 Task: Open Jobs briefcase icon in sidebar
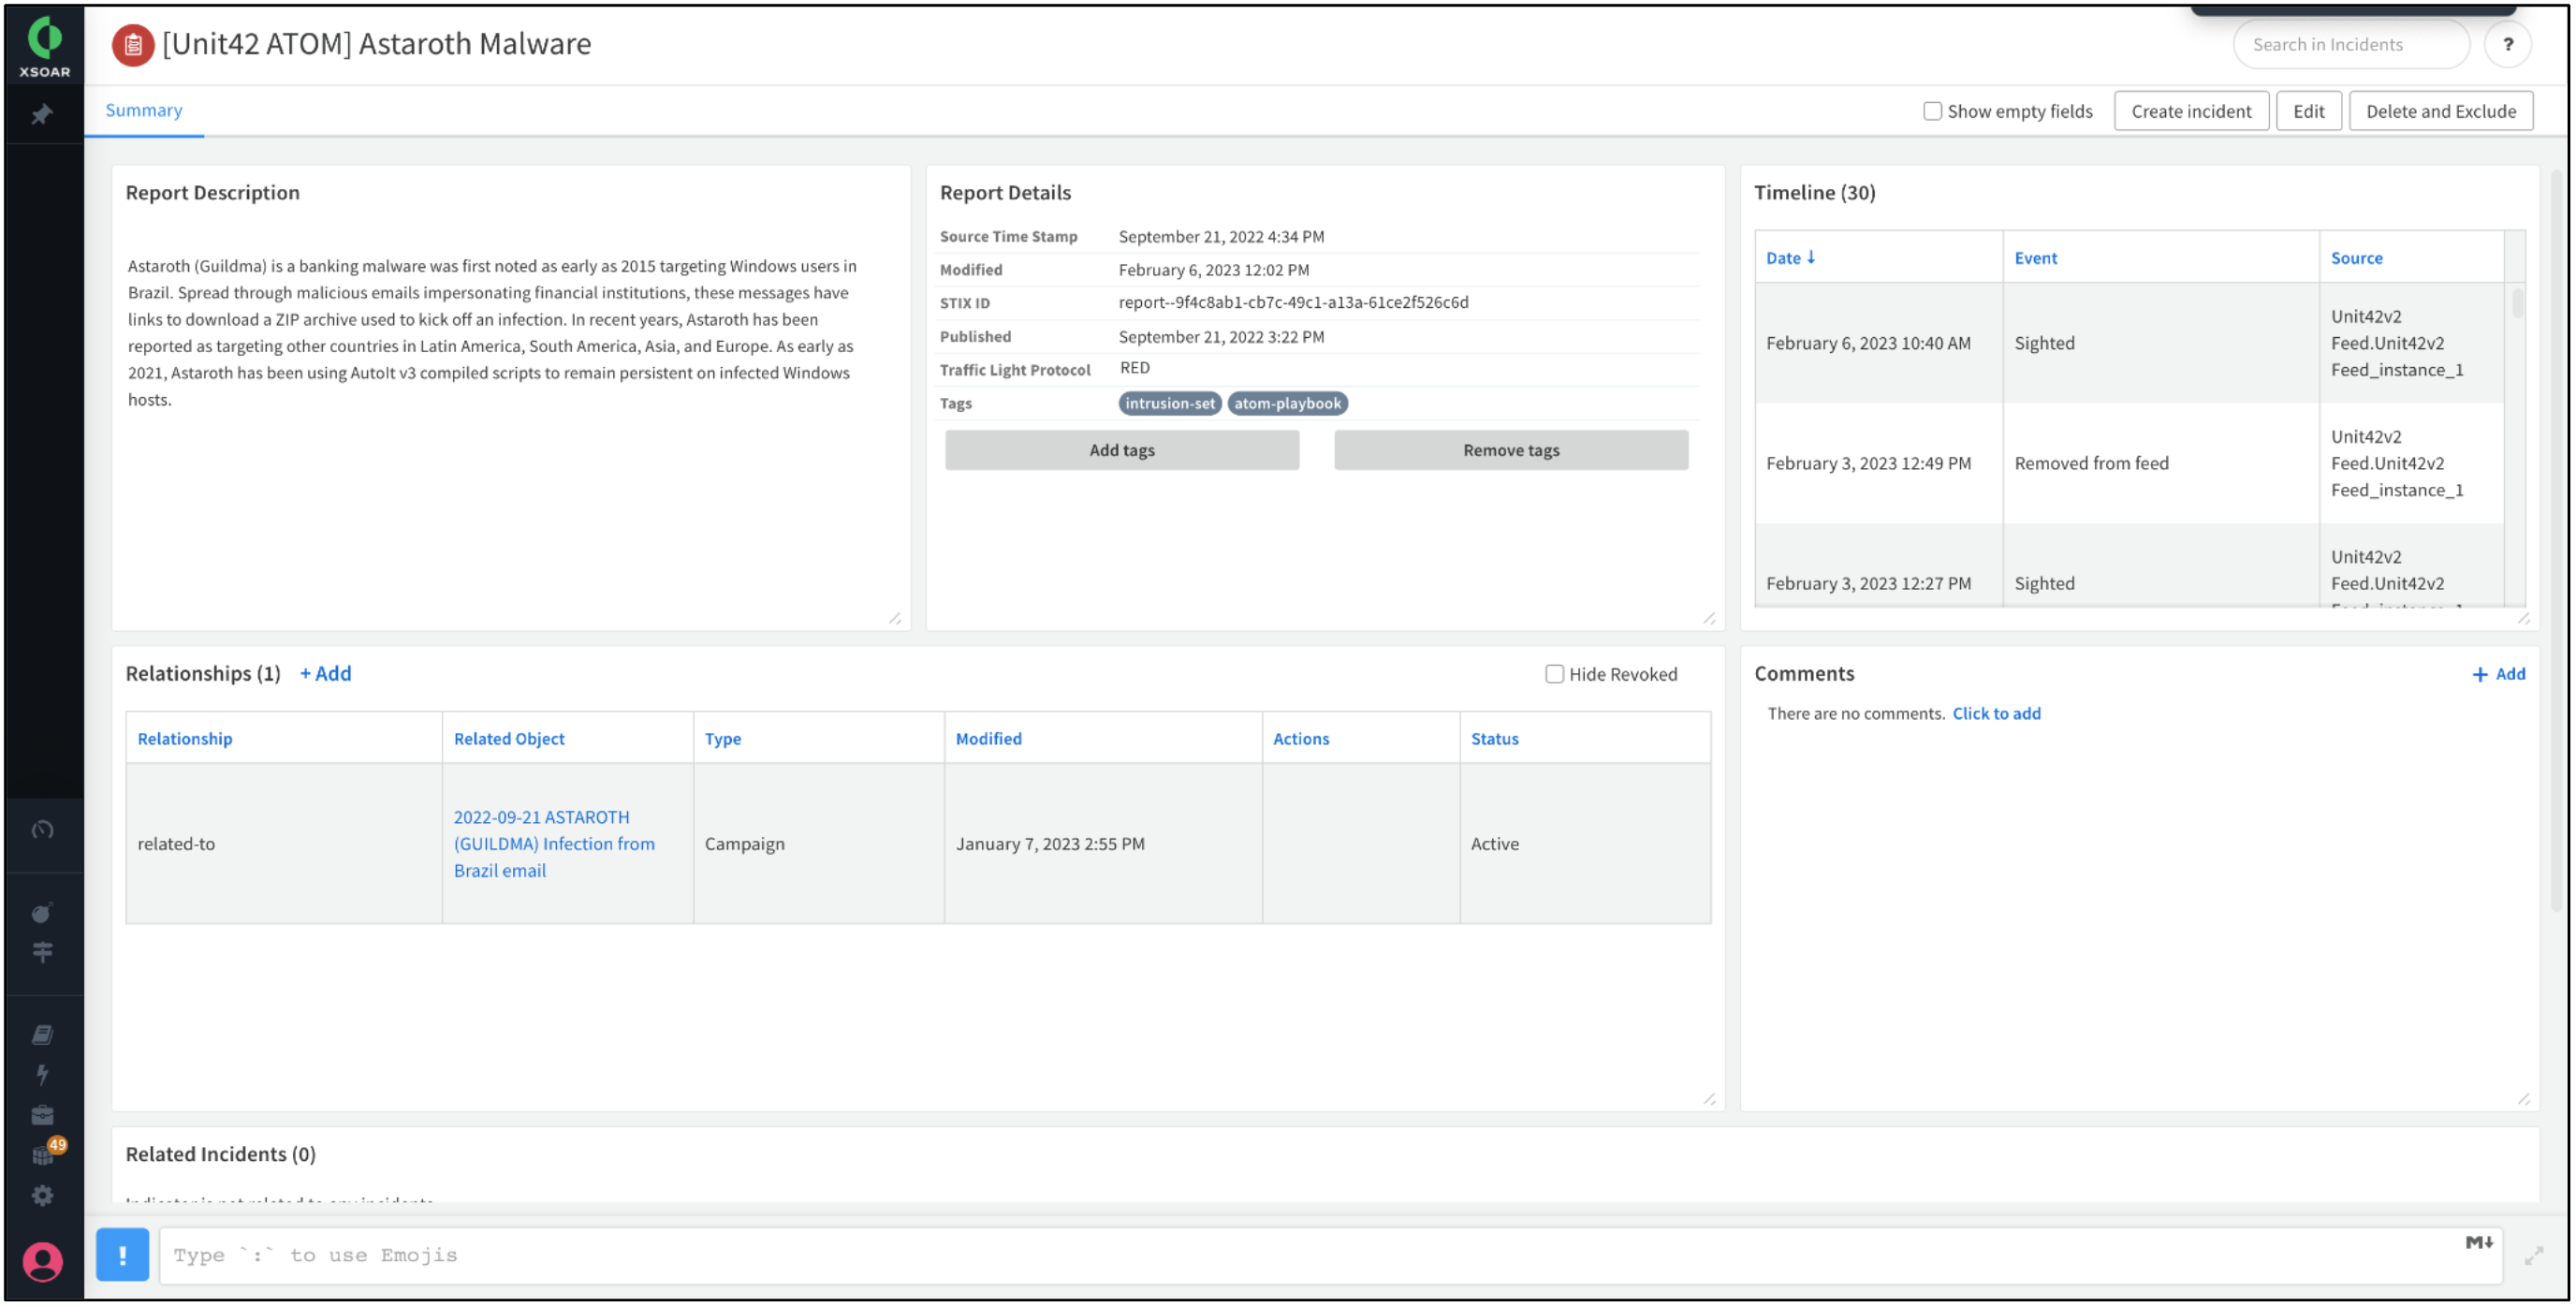click(x=42, y=1116)
